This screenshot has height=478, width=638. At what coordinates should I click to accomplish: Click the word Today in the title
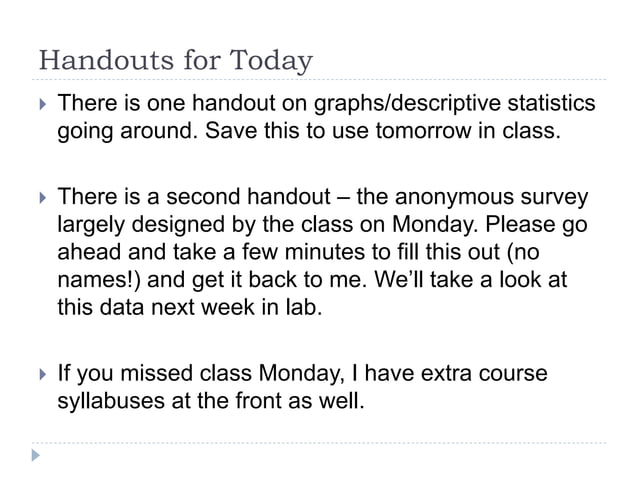[x=271, y=62]
